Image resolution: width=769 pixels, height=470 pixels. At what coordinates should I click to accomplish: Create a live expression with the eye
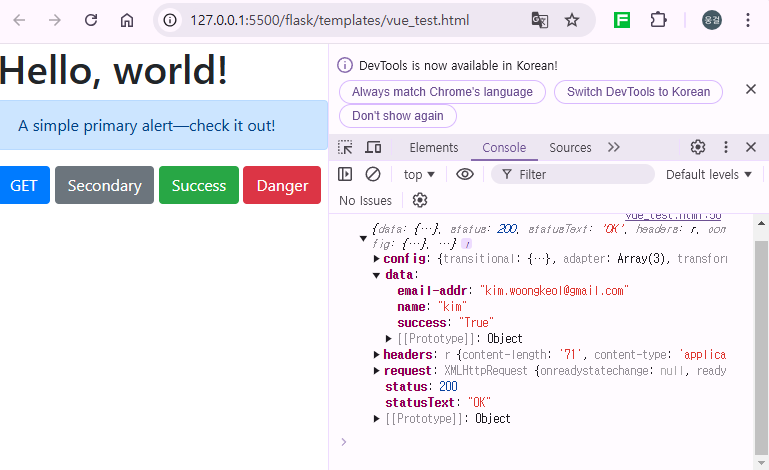(465, 174)
